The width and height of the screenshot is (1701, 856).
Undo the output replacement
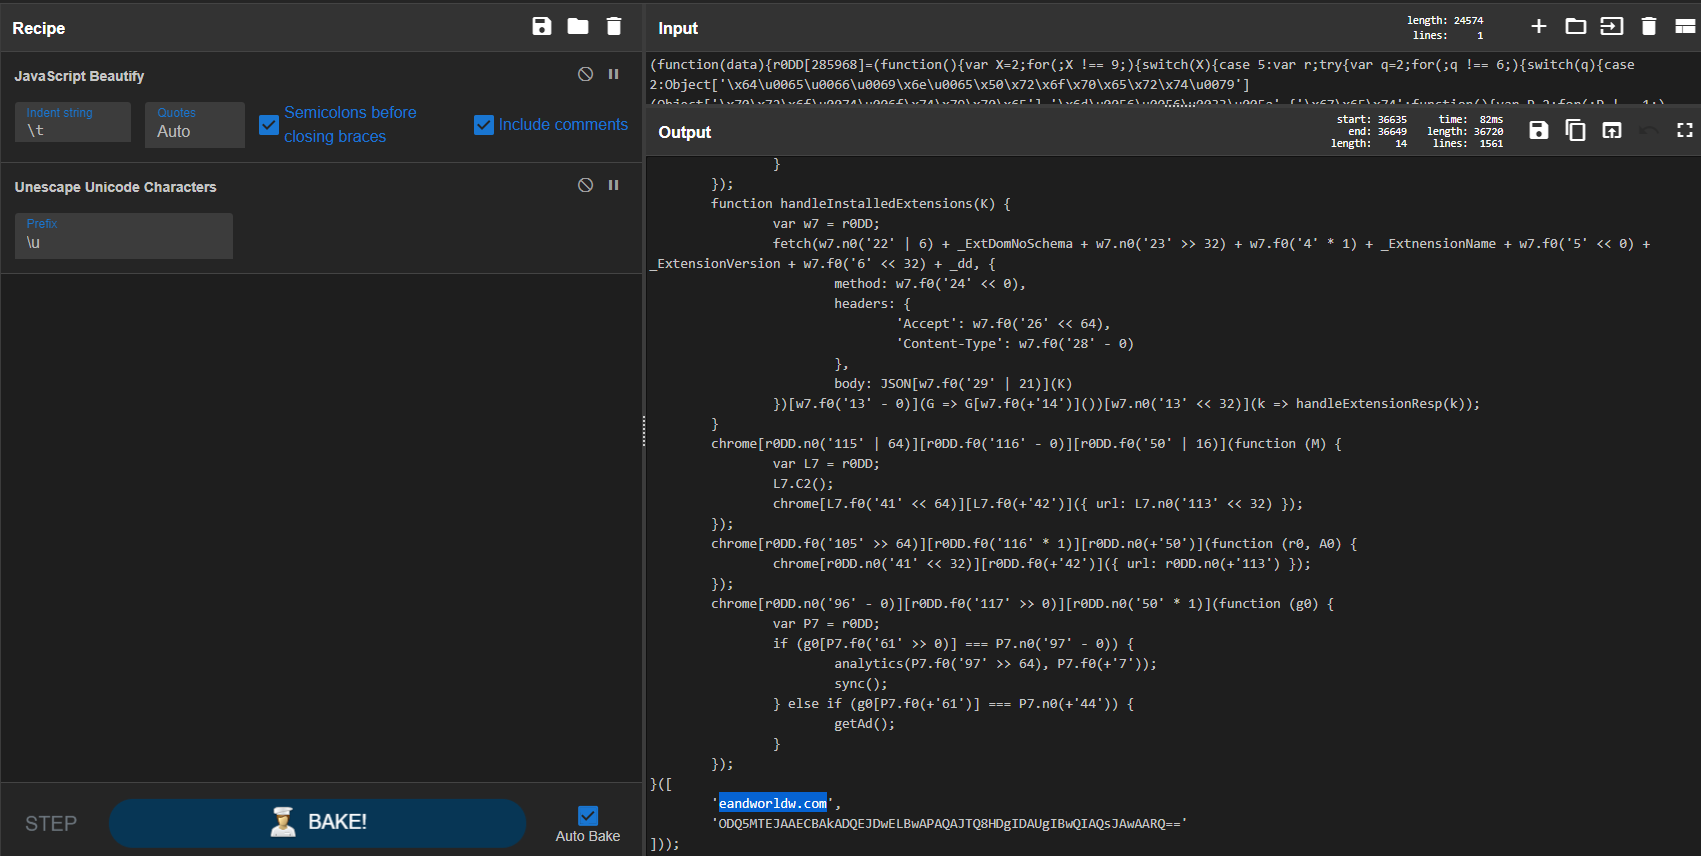tap(1649, 130)
